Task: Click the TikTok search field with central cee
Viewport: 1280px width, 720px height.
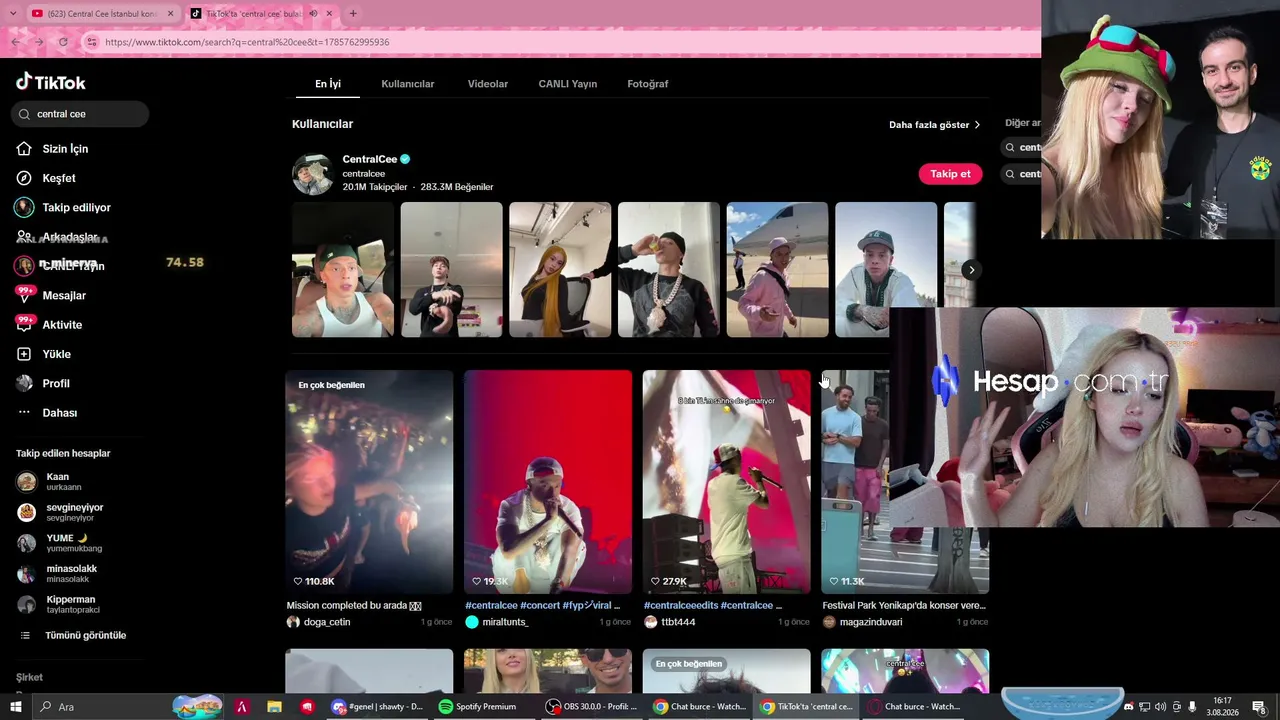Action: (80, 114)
